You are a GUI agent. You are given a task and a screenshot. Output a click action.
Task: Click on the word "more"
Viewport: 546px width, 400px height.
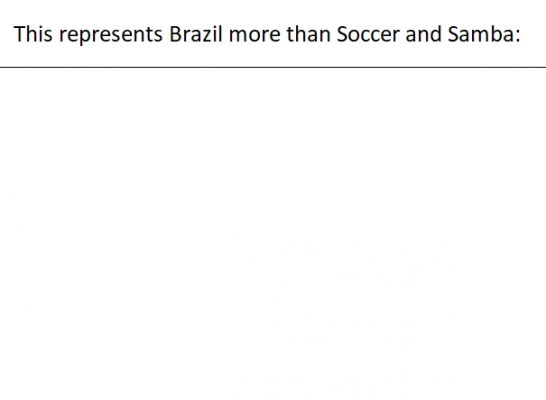pos(254,36)
